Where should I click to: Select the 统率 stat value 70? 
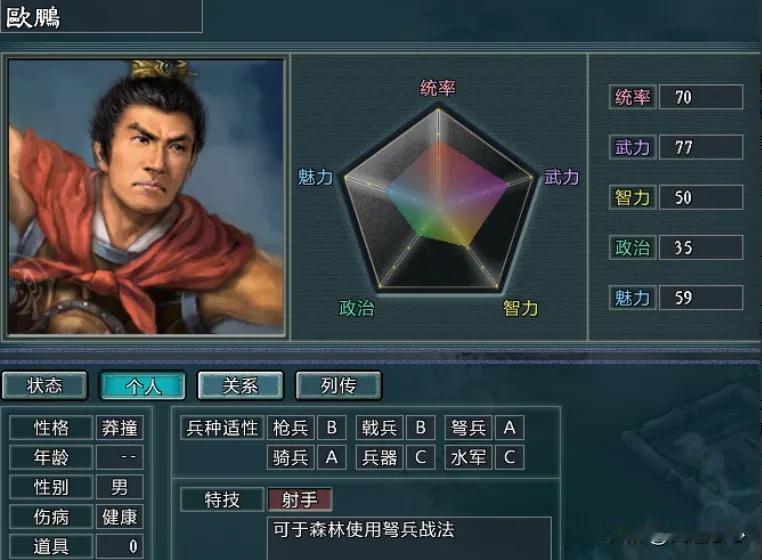tap(701, 97)
